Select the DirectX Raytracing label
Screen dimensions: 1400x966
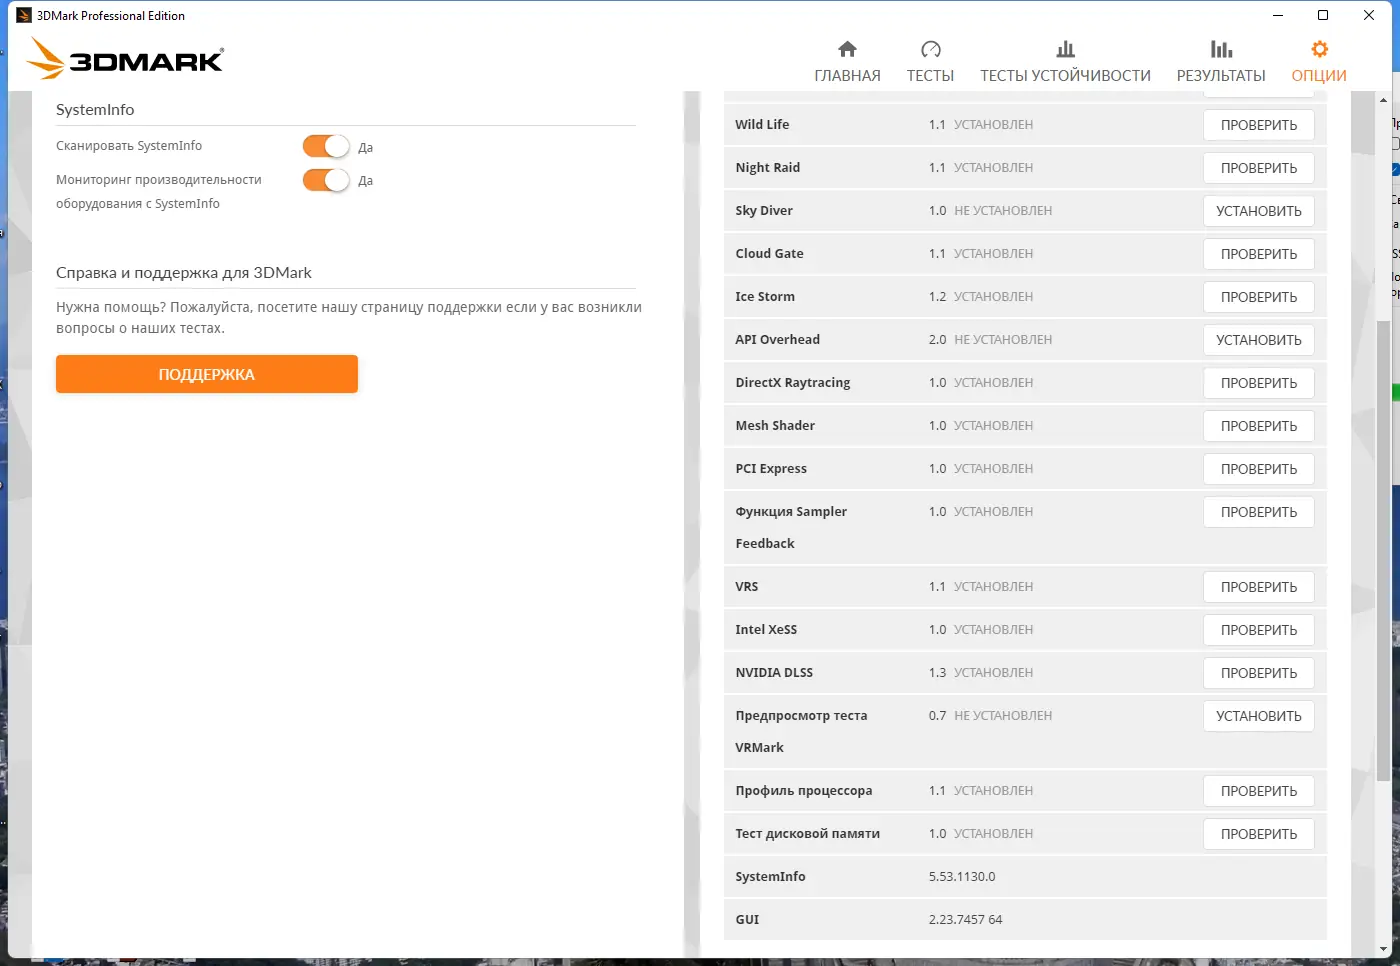point(793,382)
